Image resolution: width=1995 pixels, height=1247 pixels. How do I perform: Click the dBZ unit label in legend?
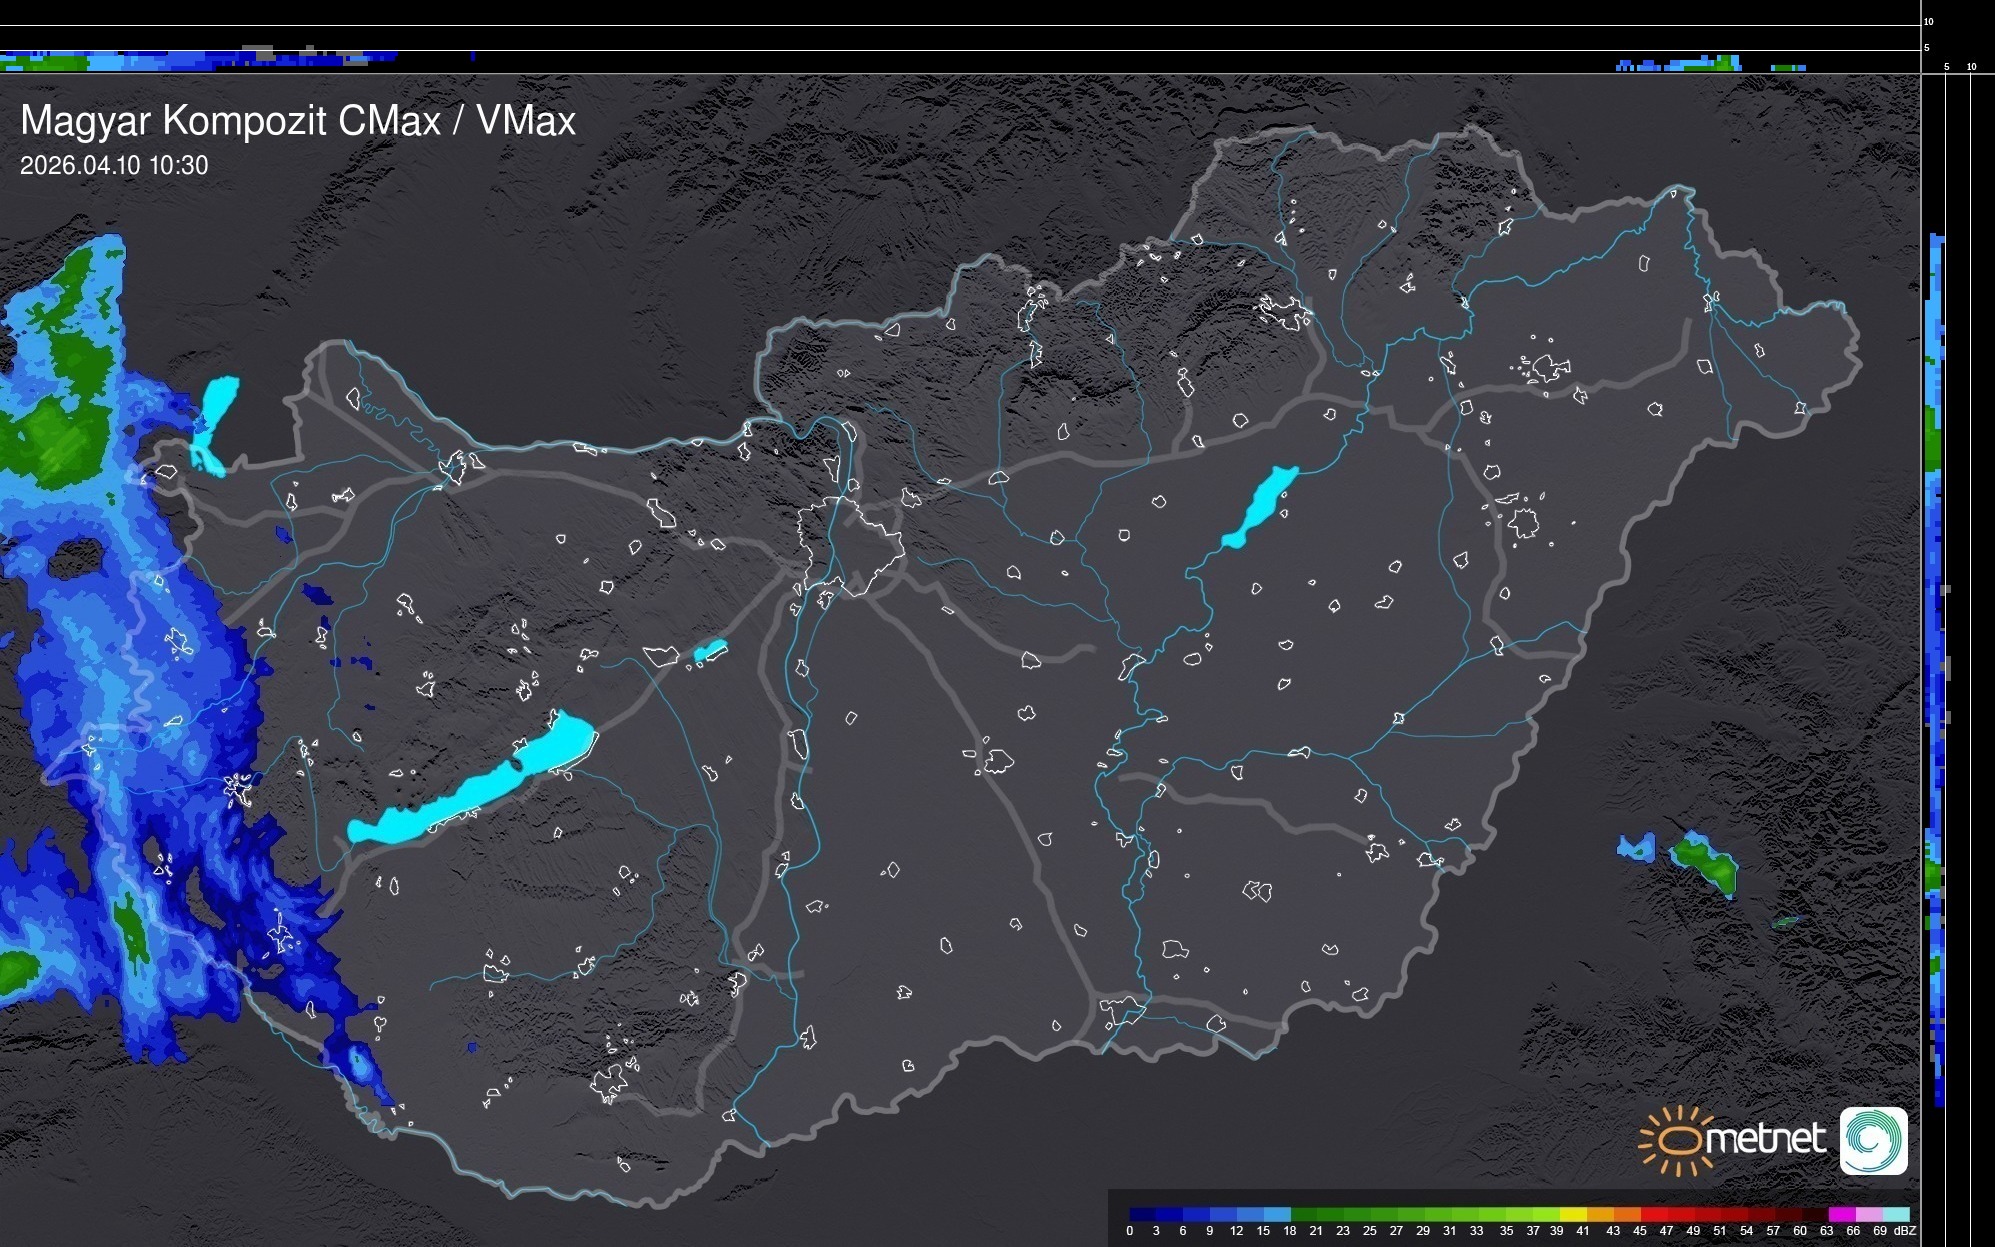pos(1905,1231)
